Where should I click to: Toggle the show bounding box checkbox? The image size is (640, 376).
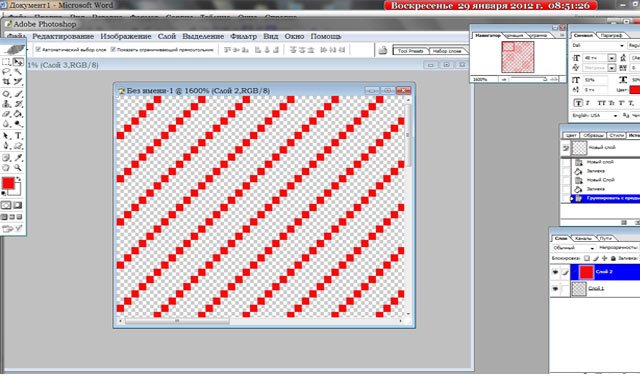click(113, 50)
